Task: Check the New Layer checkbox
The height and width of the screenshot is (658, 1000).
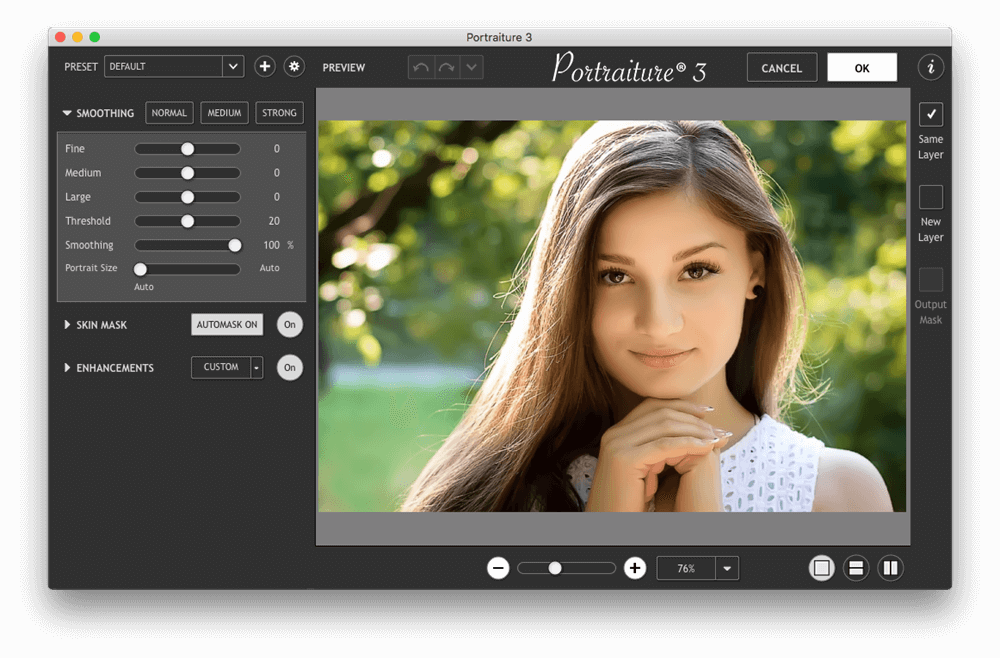Action: [930, 197]
